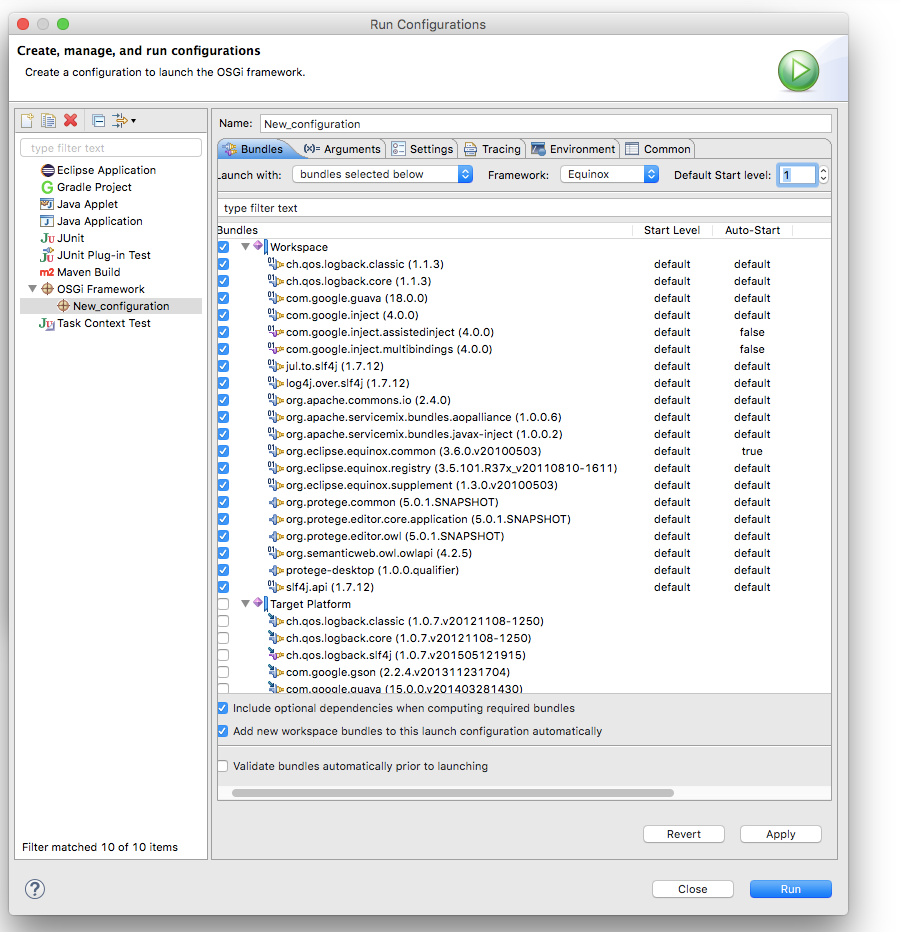Image resolution: width=900 pixels, height=932 pixels.
Task: Check ch.qos.logback.core (1.0.7) checkbox
Action: tap(224, 638)
